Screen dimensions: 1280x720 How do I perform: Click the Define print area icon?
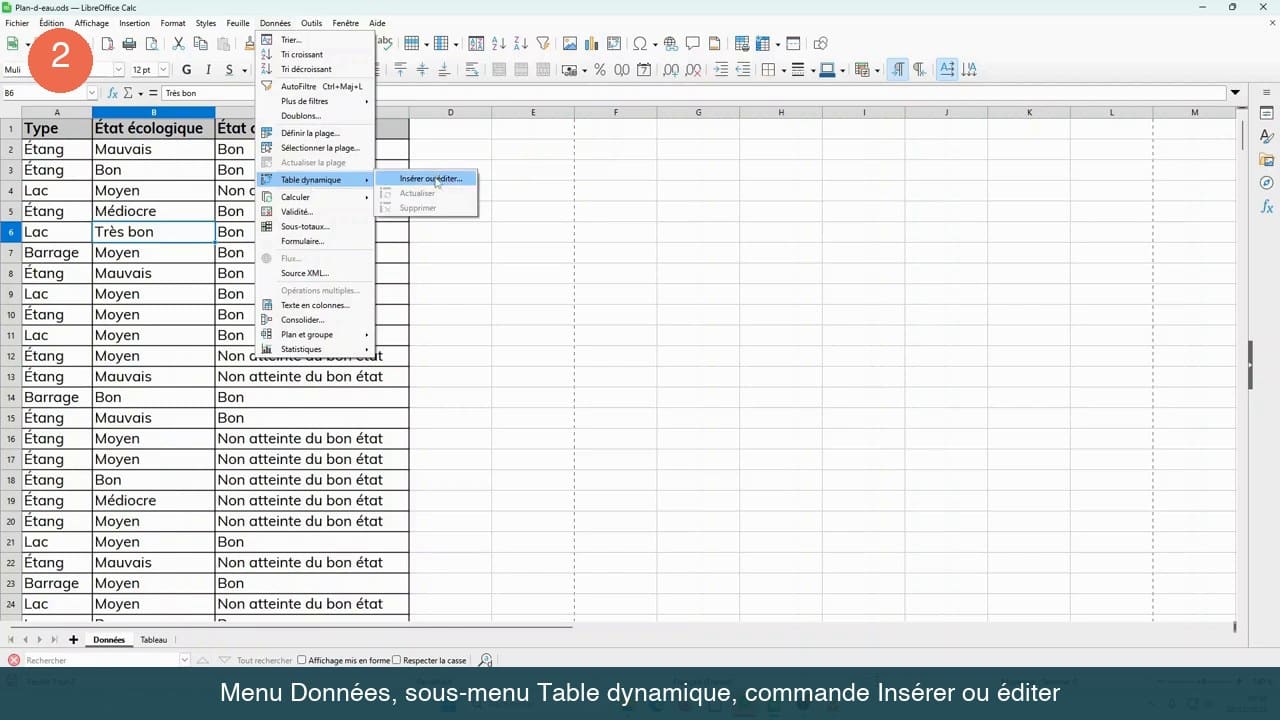(x=742, y=44)
